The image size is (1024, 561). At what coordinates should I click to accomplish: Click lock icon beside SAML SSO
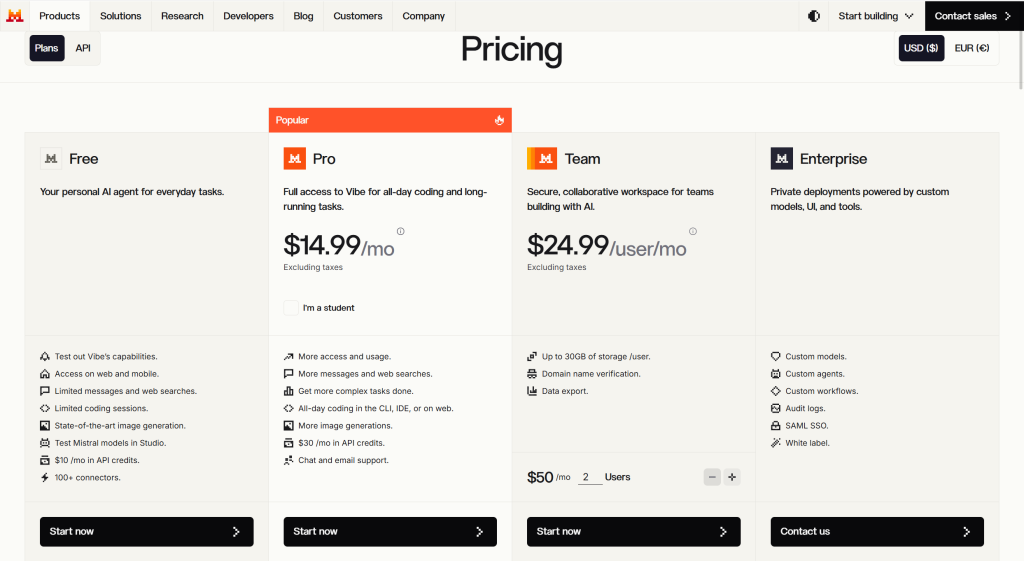coord(776,426)
